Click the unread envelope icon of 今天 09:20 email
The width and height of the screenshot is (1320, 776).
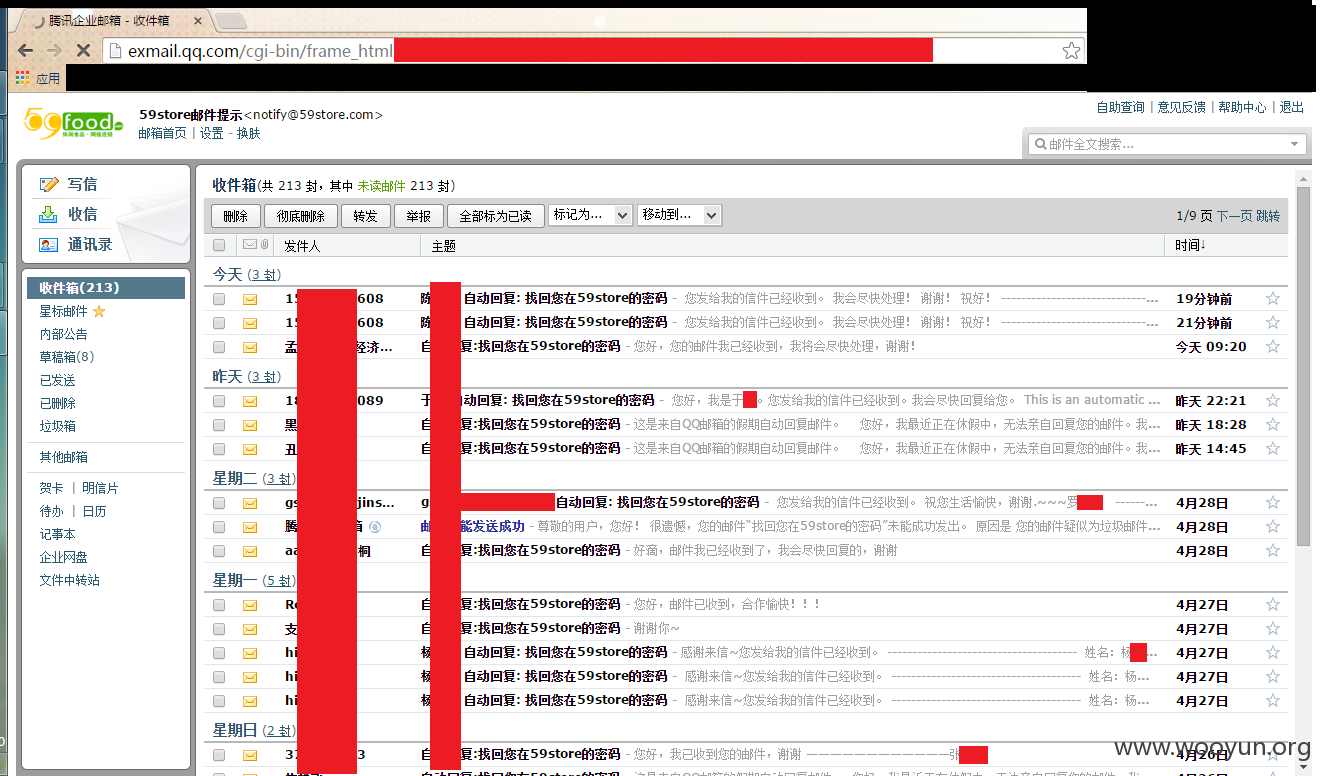tap(249, 346)
